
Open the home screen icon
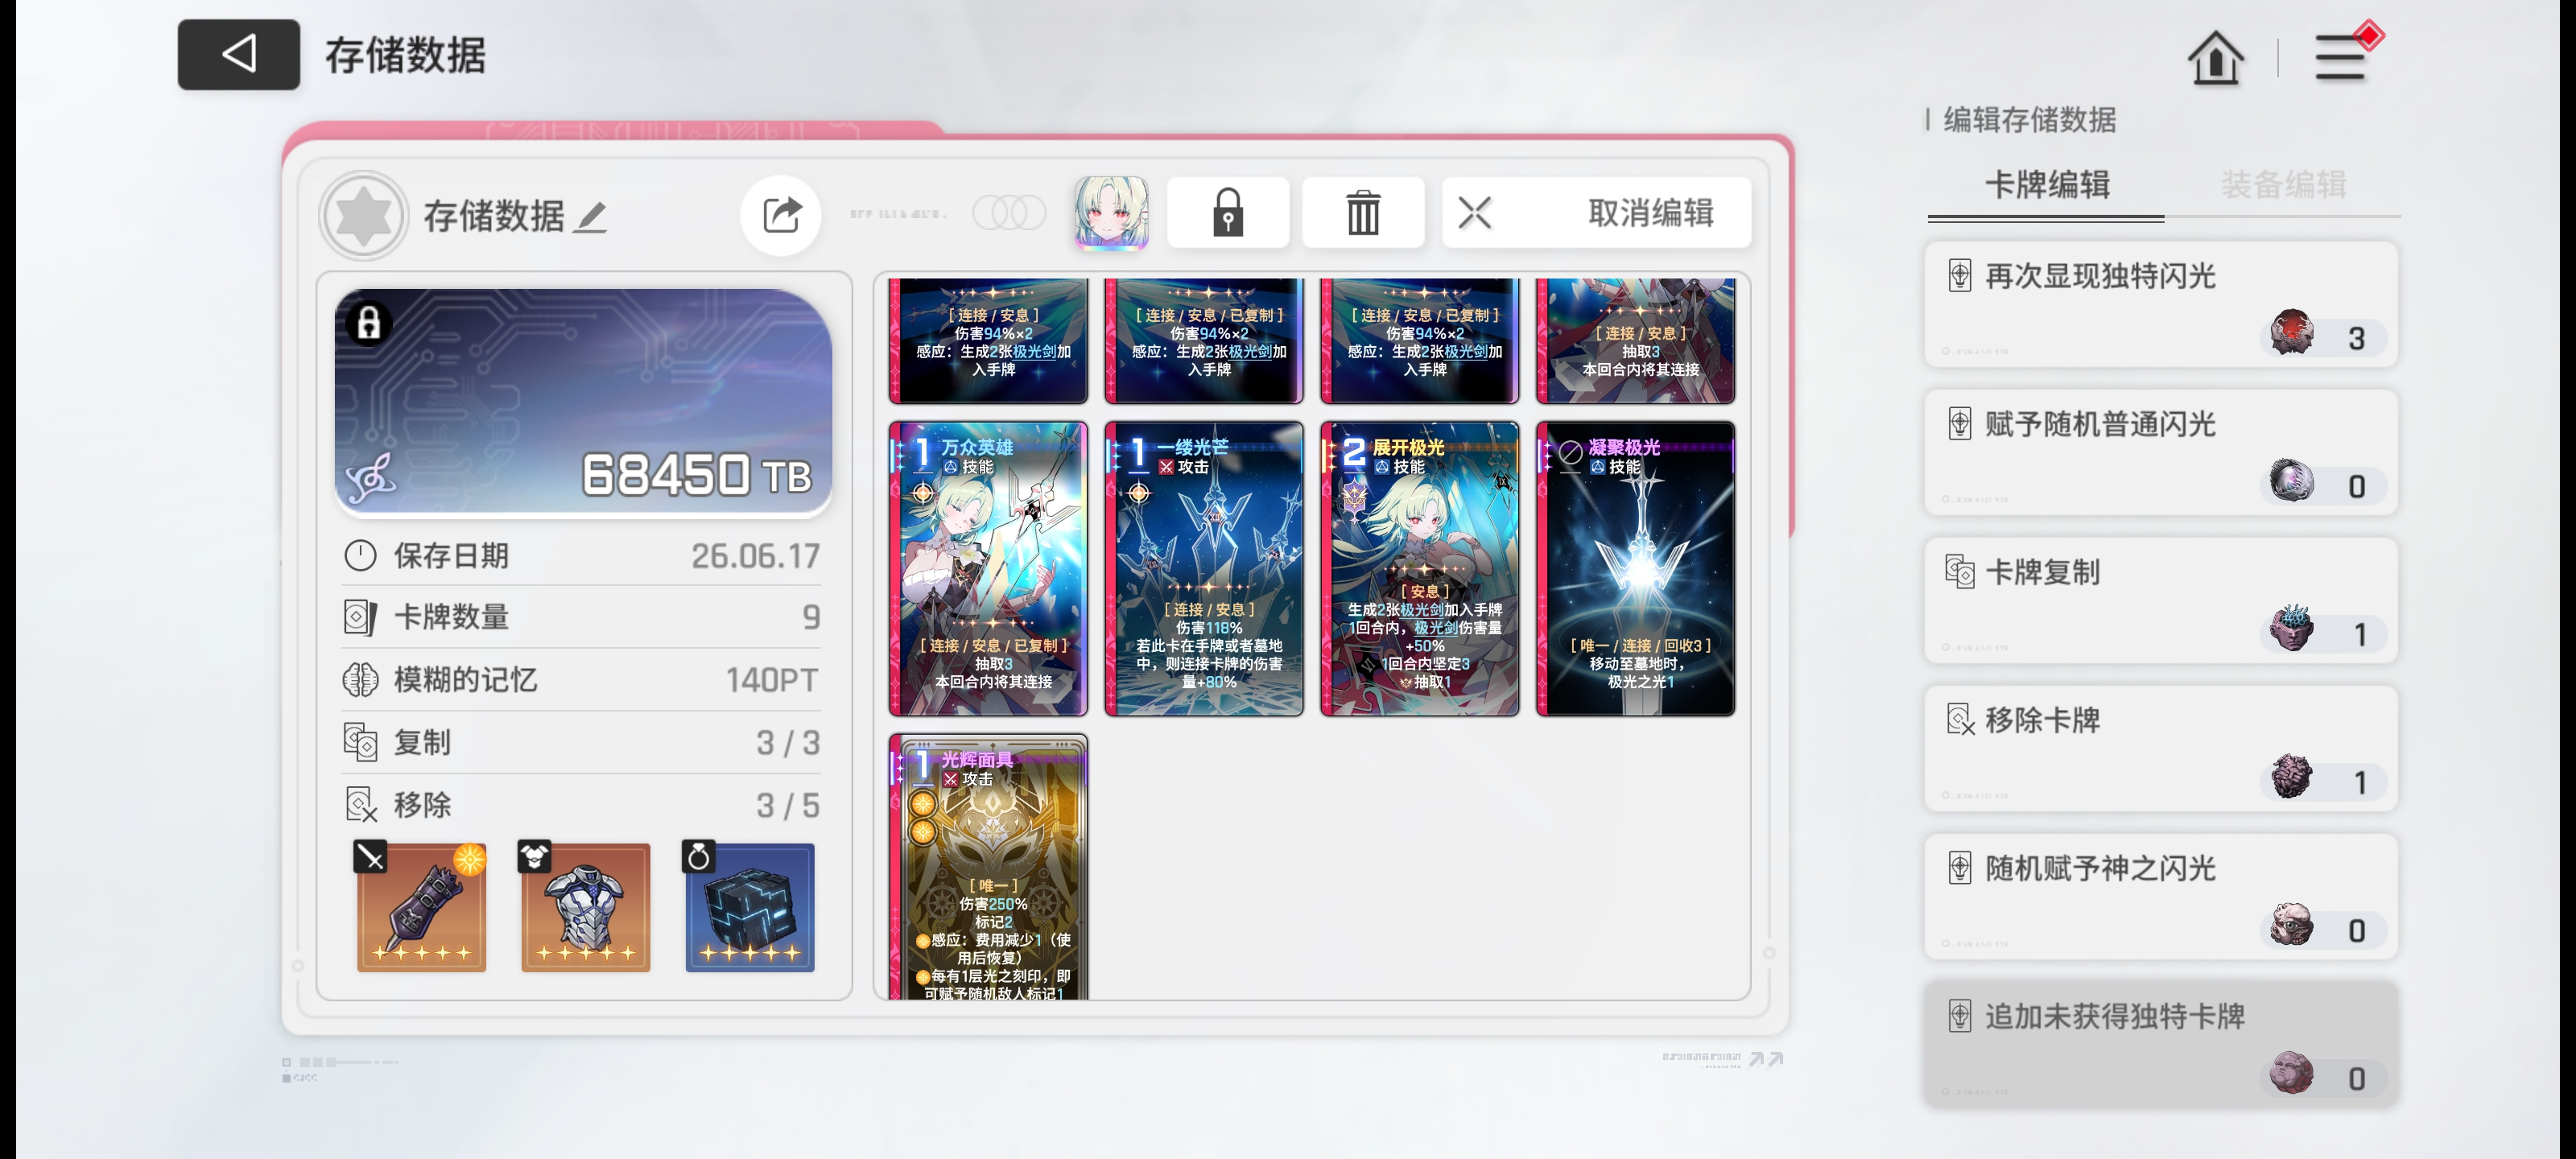(x=2215, y=58)
